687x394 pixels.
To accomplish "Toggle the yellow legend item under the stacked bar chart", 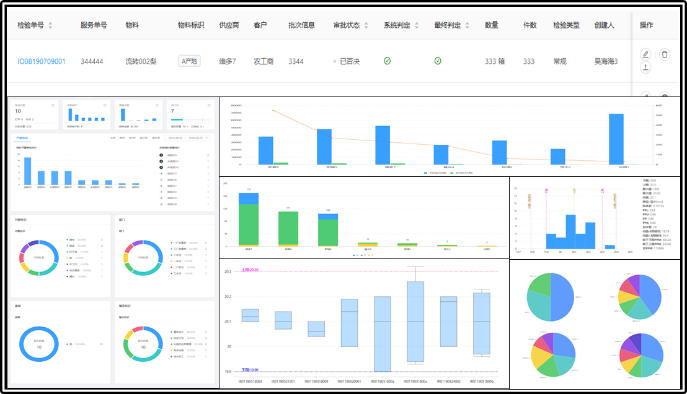I will coord(371,255).
